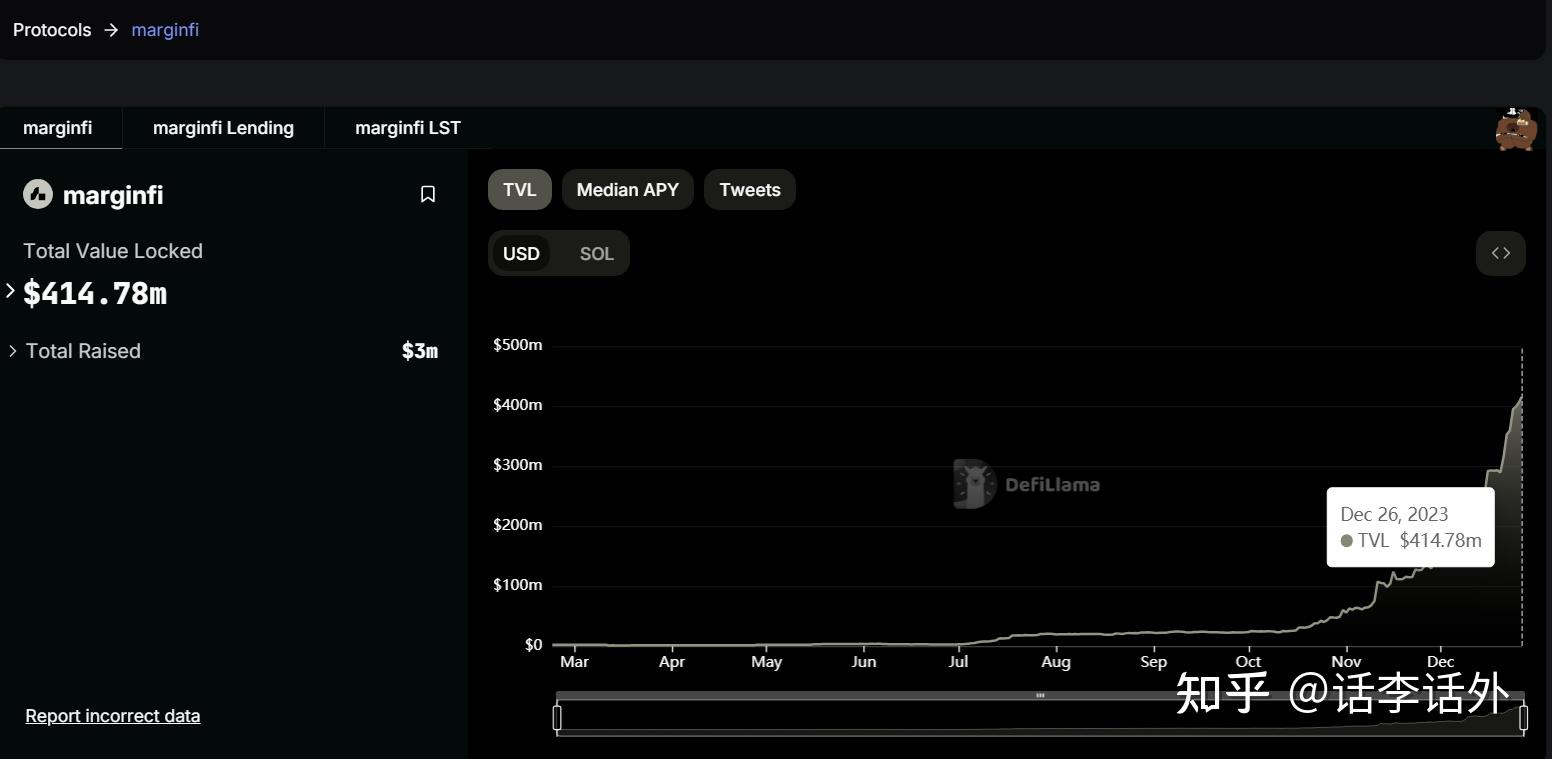Click the Total Value Locked heading
The height and width of the screenshot is (759, 1552).
point(113,251)
